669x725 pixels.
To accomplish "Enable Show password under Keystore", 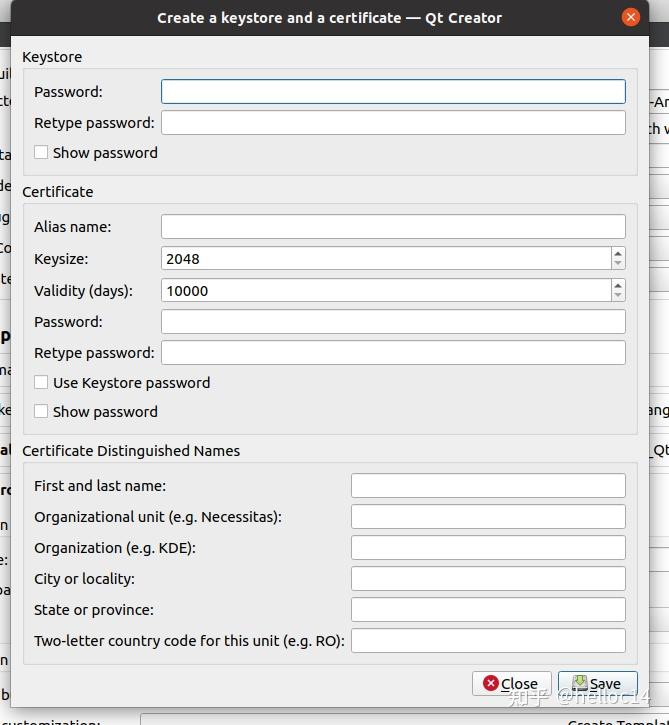I will click(x=41, y=153).
